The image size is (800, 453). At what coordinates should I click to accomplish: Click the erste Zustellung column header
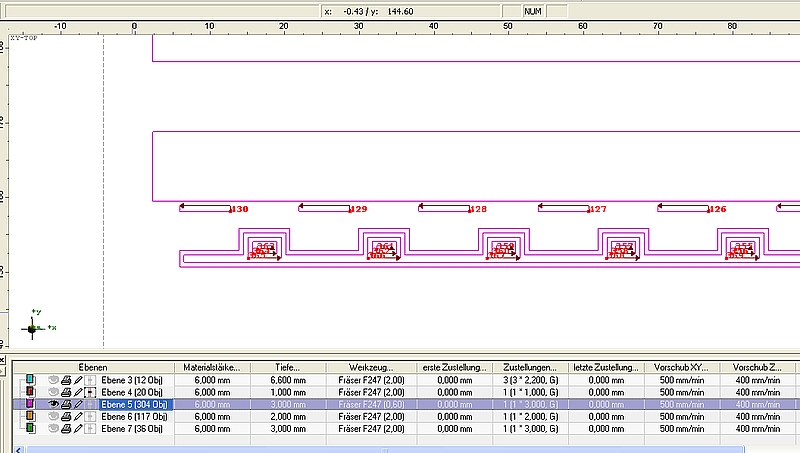coord(455,367)
